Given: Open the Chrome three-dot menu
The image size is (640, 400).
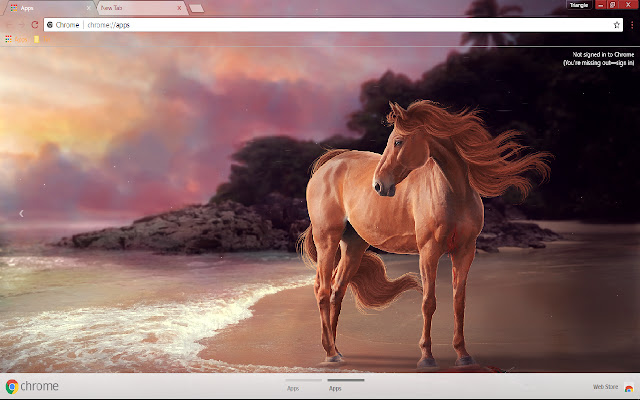Looking at the screenshot, I should (x=632, y=25).
